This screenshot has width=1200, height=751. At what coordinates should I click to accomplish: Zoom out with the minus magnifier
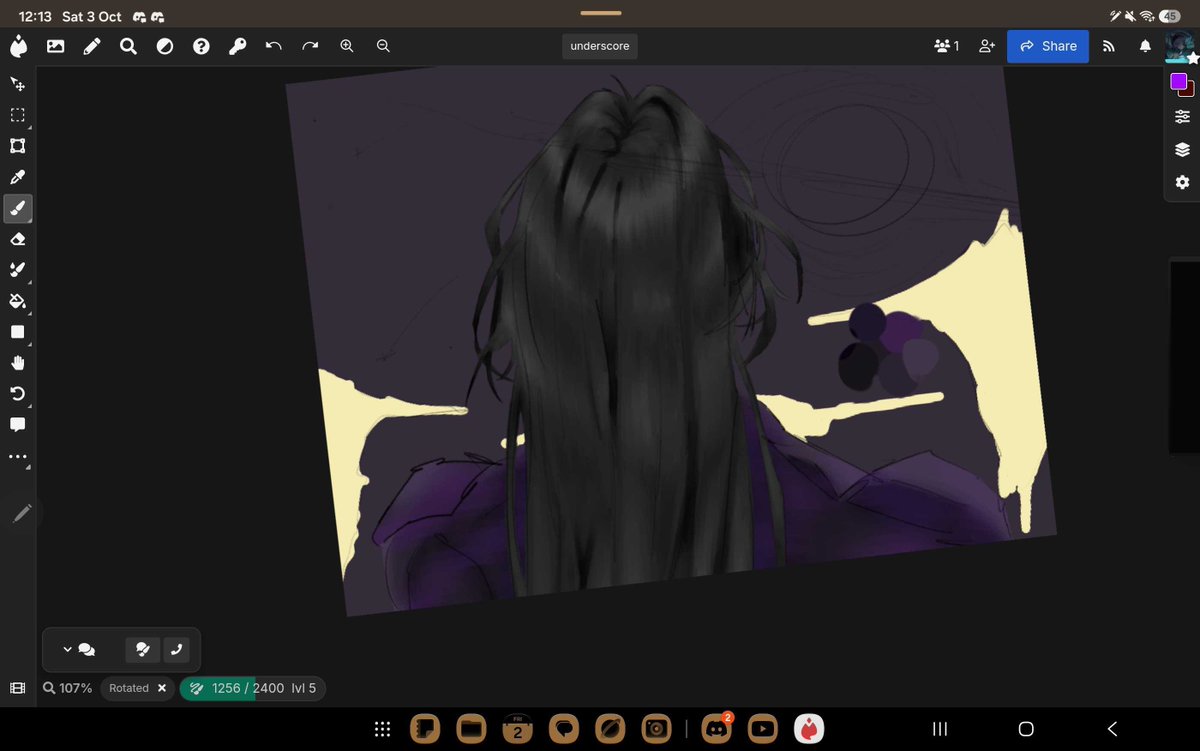click(x=383, y=46)
